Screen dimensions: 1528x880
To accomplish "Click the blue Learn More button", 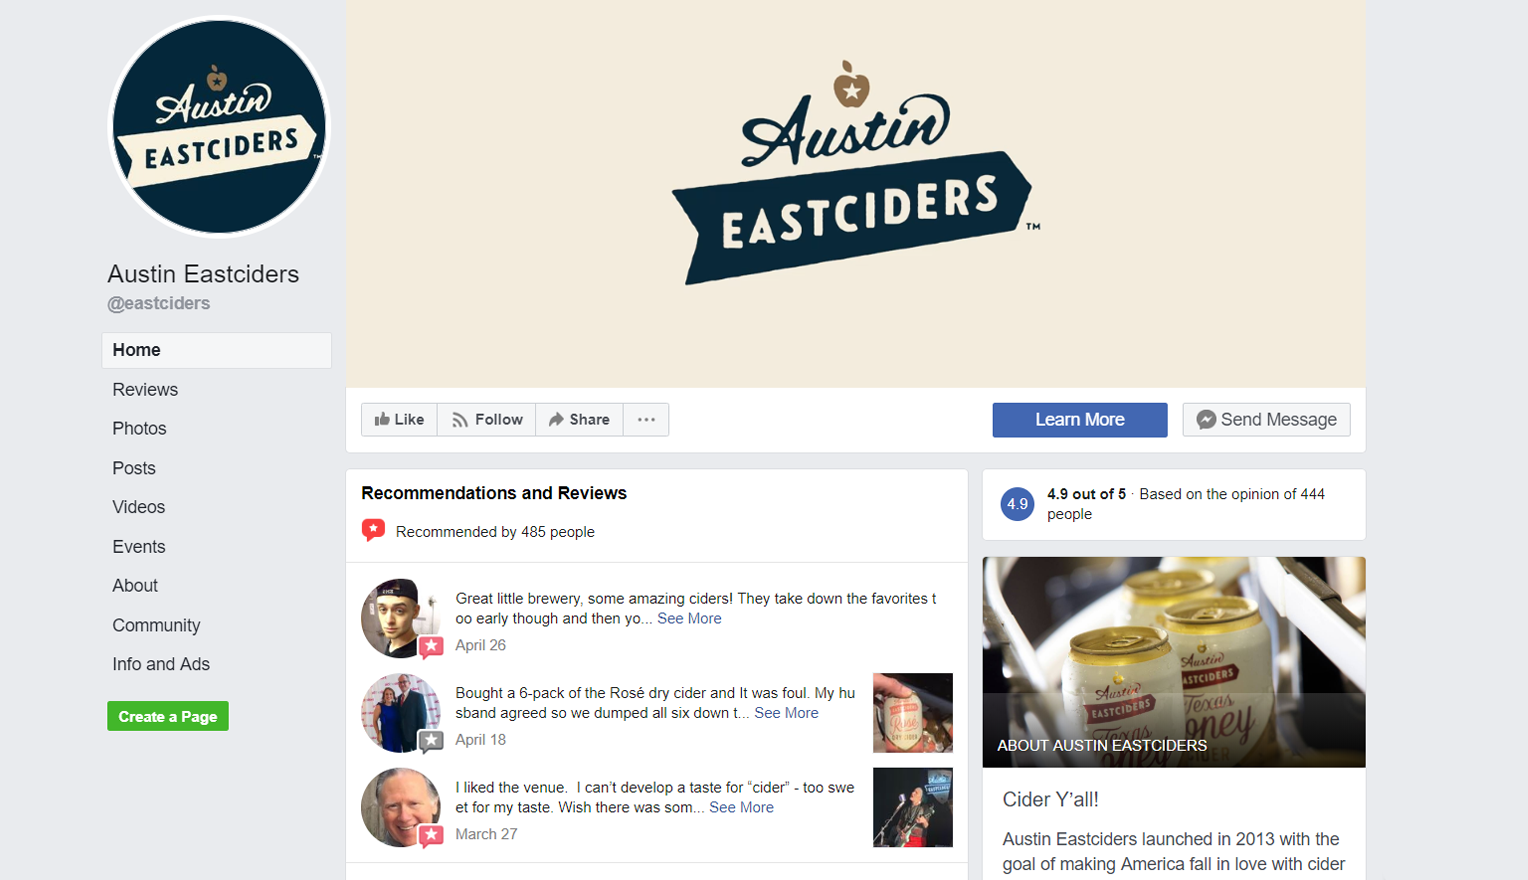I will tap(1080, 420).
